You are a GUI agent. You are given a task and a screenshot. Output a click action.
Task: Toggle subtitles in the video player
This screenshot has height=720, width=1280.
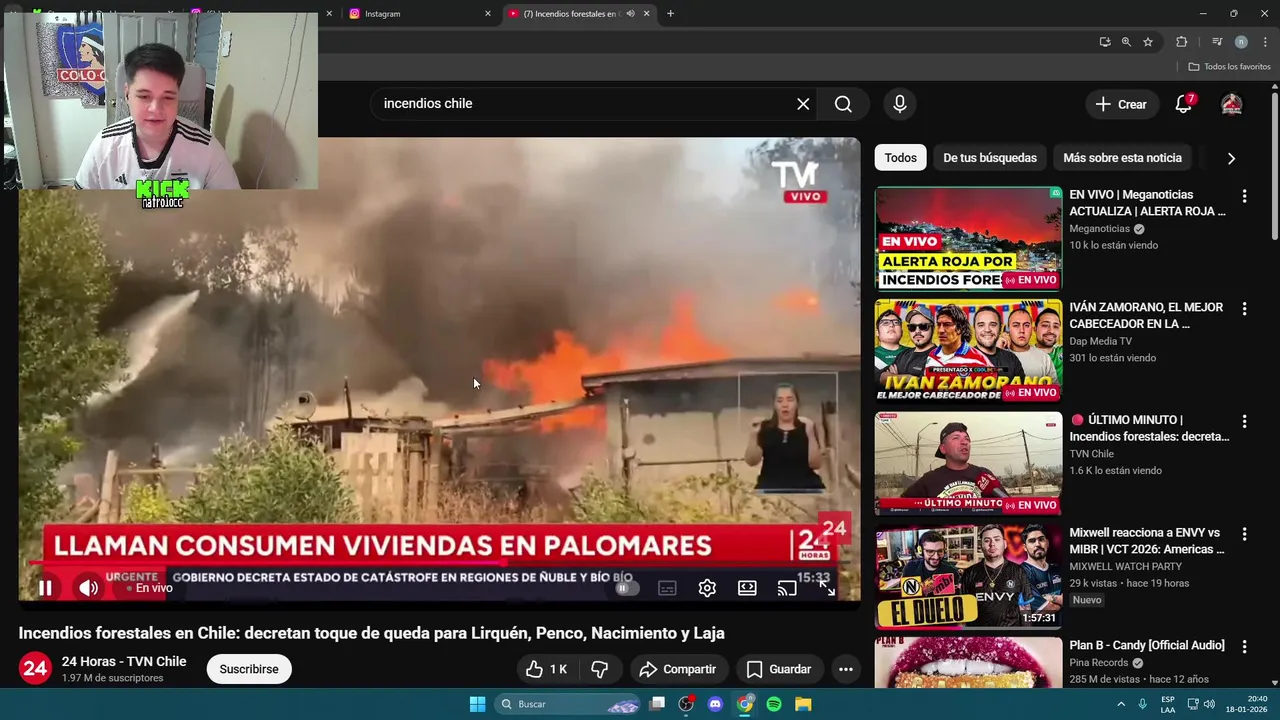tap(667, 588)
